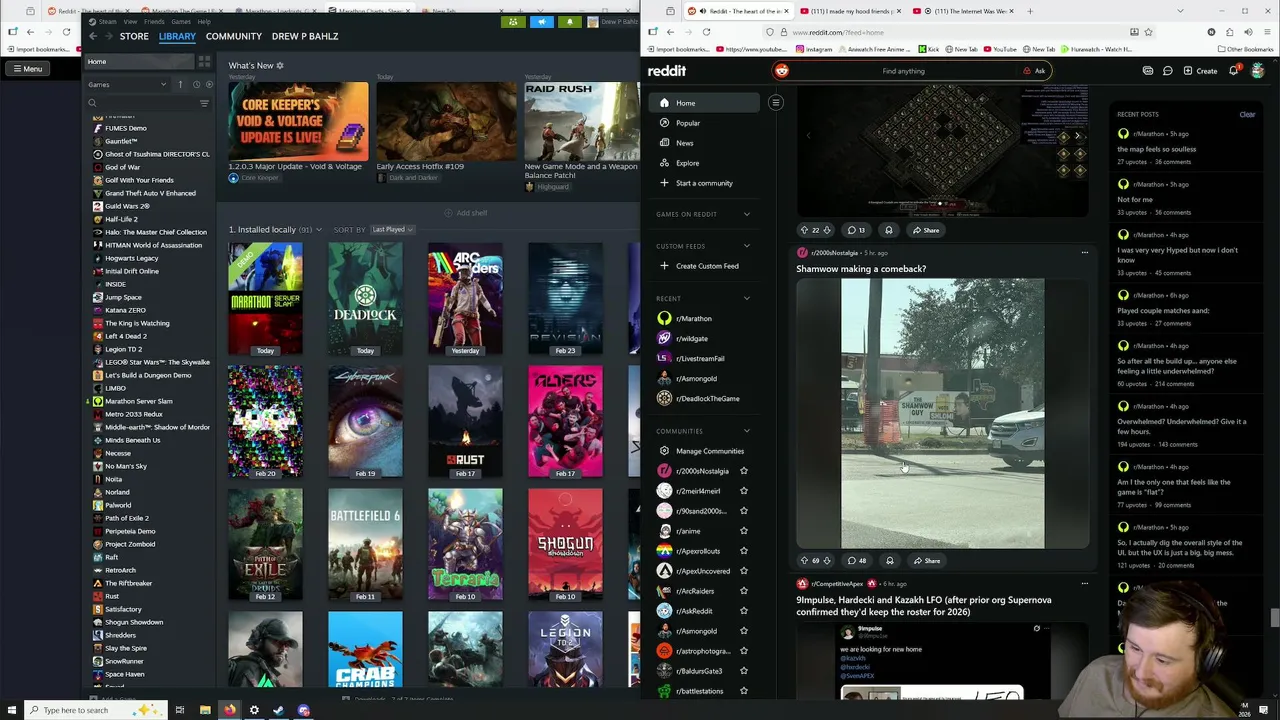1280x720 pixels.
Task: Open Steam COMMUNITY tab
Action: (234, 36)
